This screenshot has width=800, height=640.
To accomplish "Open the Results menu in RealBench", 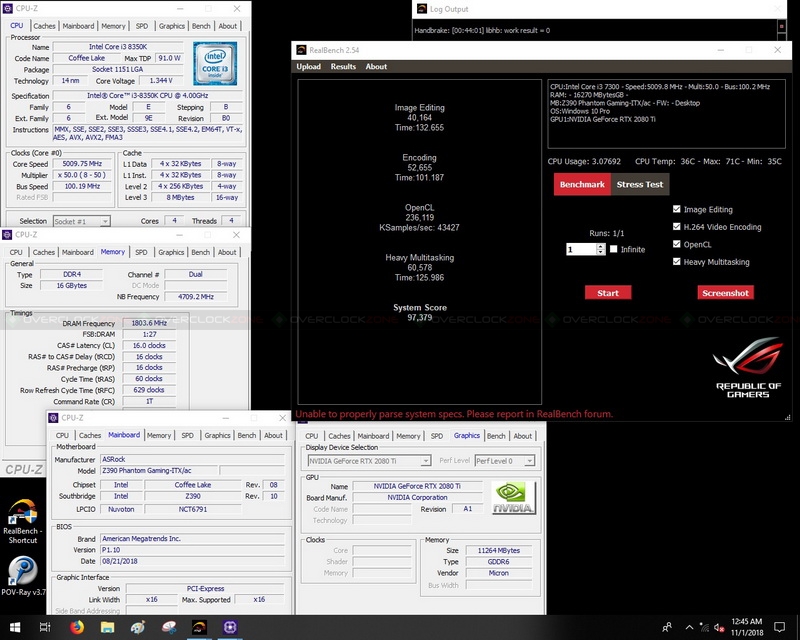I will click(x=343, y=66).
